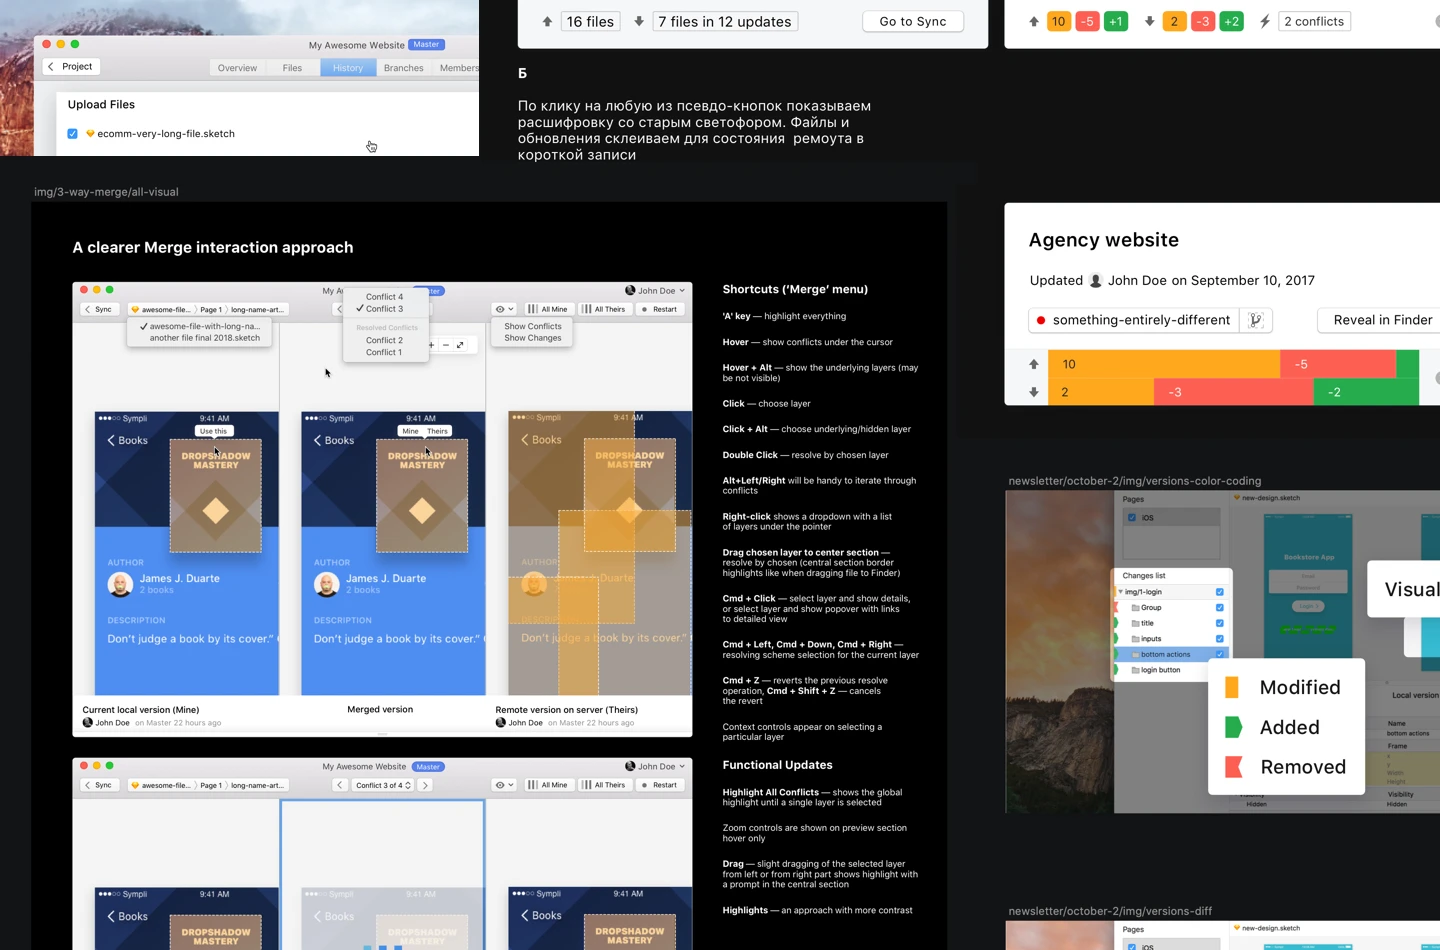Collapse the img/1-login tree item

1120,592
